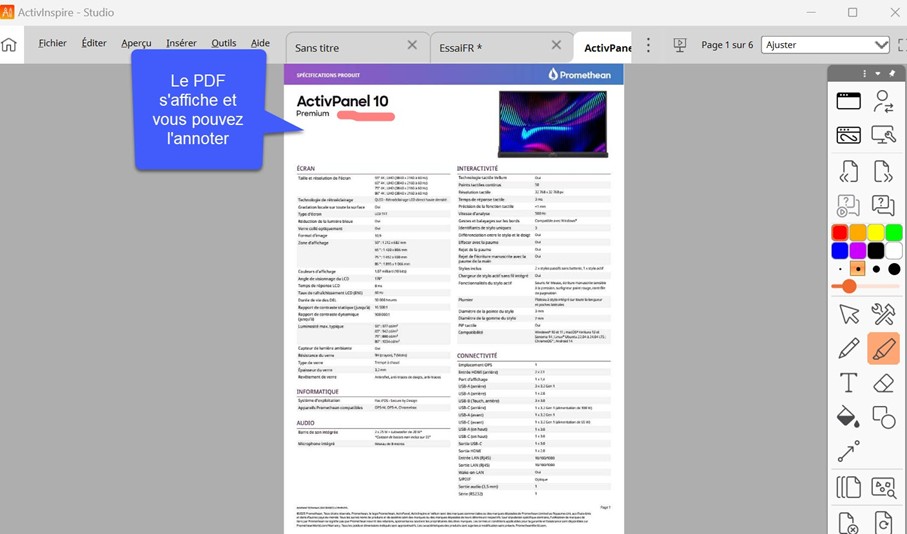Pick the orange color swatch
907x534 pixels.
coord(858,233)
